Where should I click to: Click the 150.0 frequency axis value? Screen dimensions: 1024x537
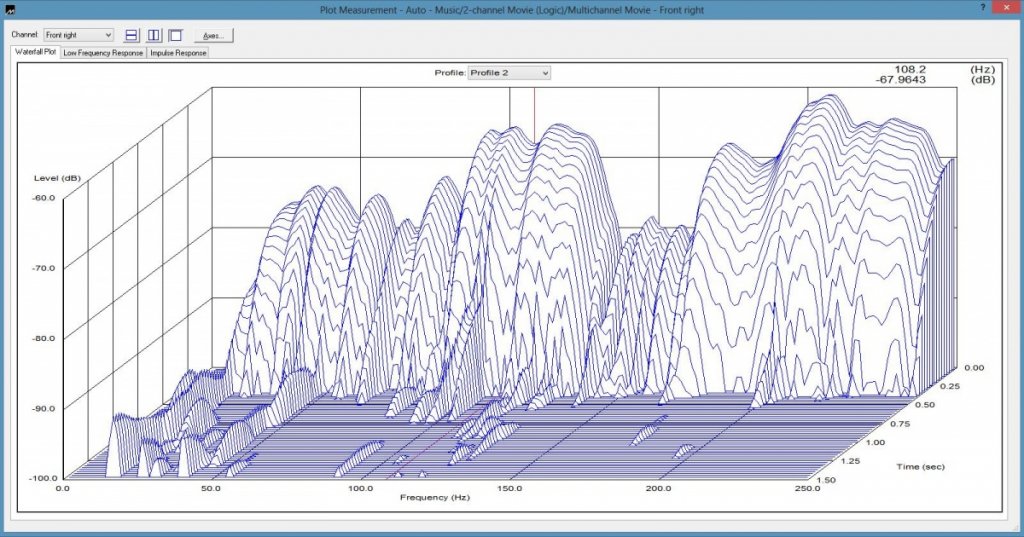(x=509, y=488)
